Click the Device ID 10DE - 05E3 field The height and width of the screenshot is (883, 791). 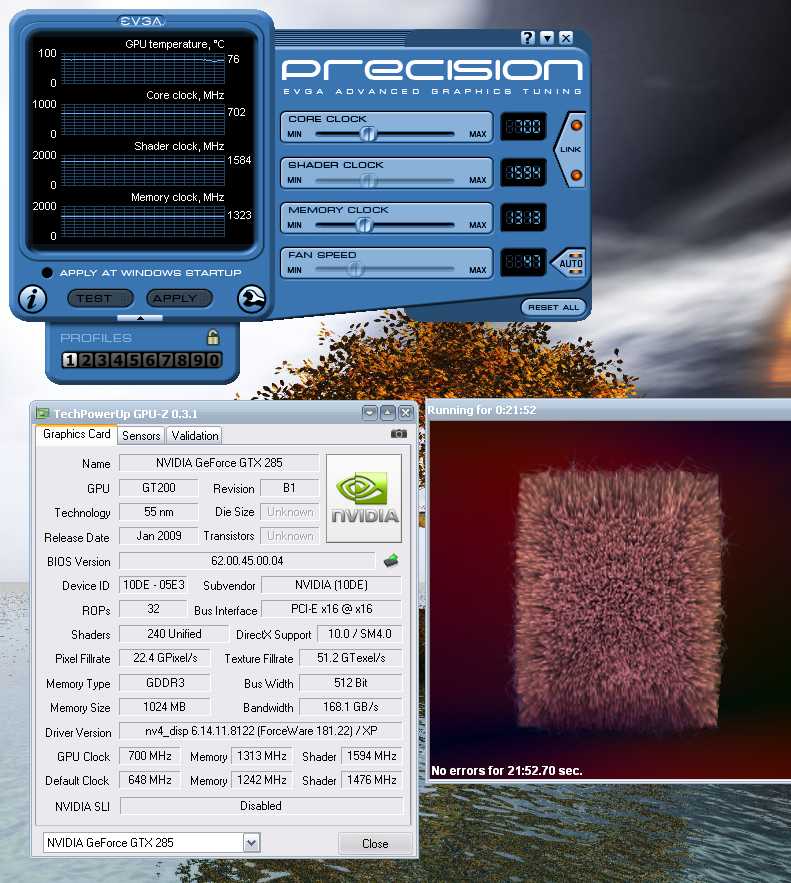pos(154,585)
